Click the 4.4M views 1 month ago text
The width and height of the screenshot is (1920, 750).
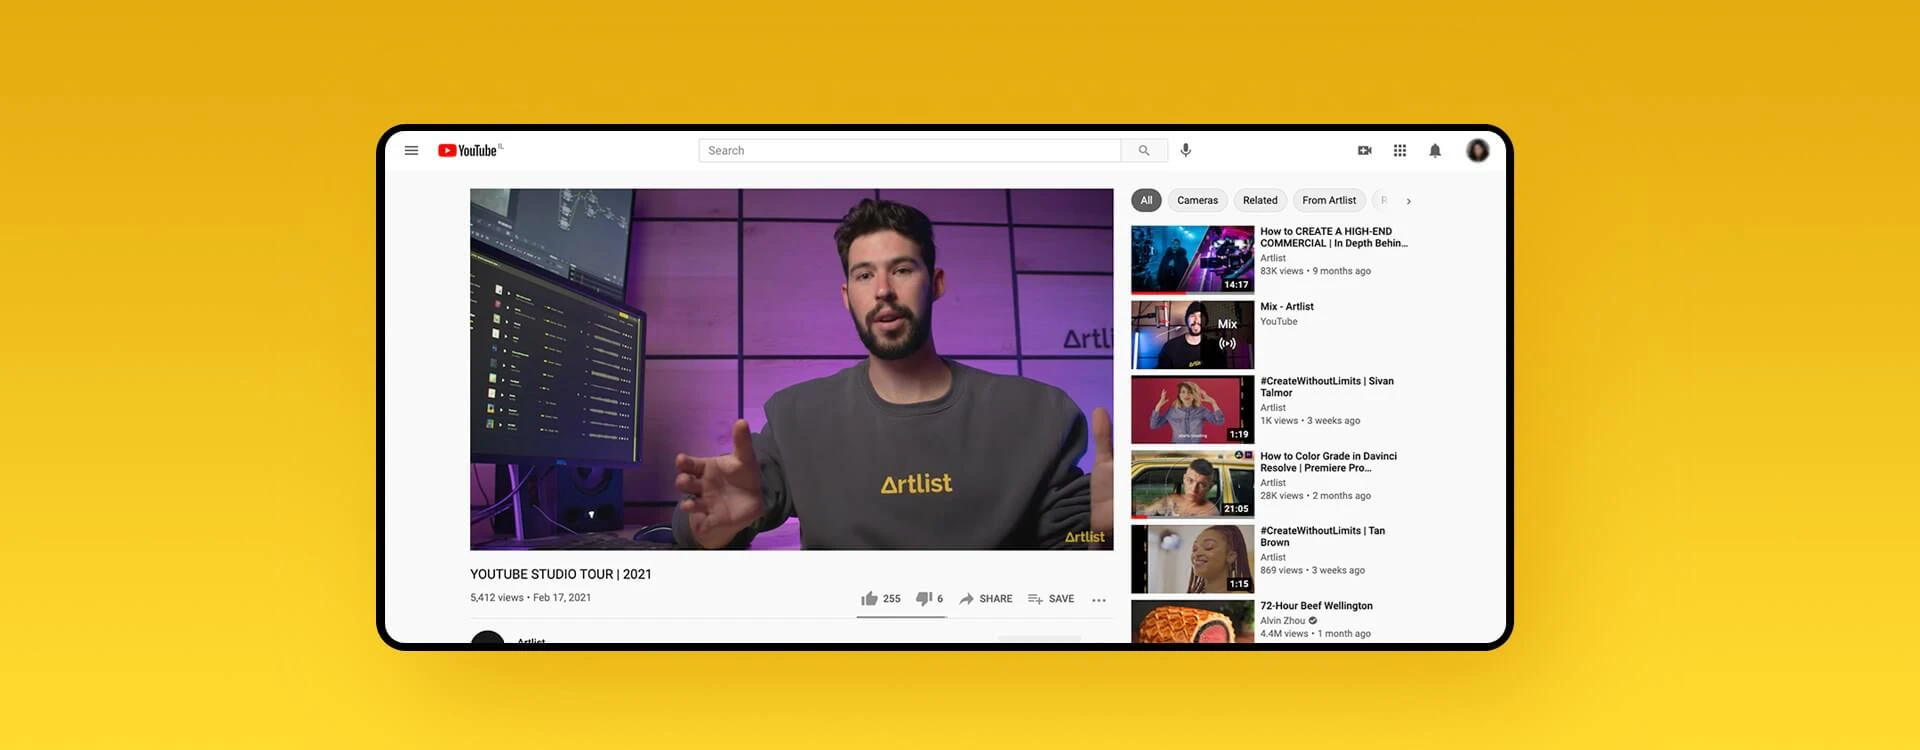click(x=1315, y=634)
